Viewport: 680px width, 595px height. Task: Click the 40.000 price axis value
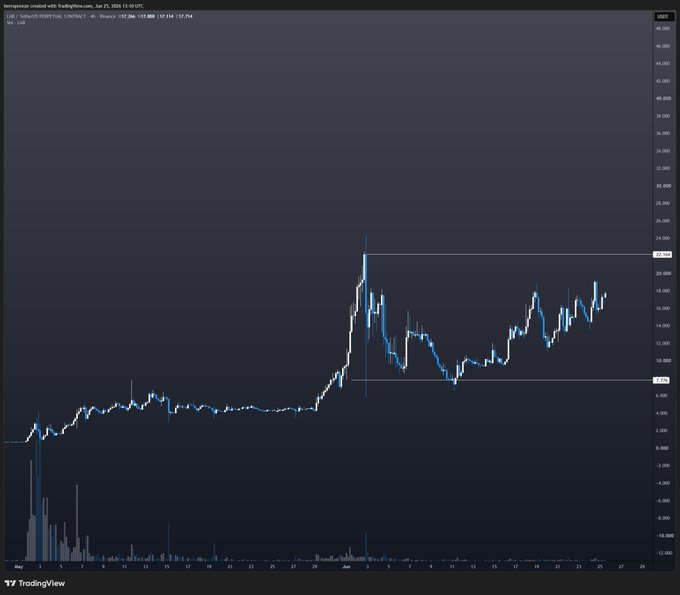coord(663,98)
